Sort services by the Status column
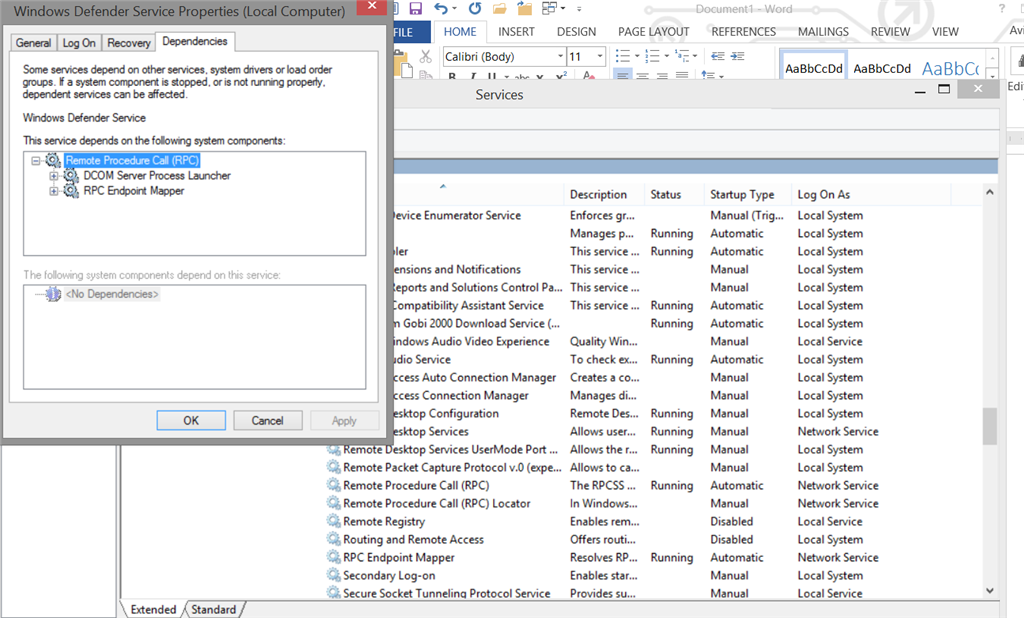 (x=665, y=195)
